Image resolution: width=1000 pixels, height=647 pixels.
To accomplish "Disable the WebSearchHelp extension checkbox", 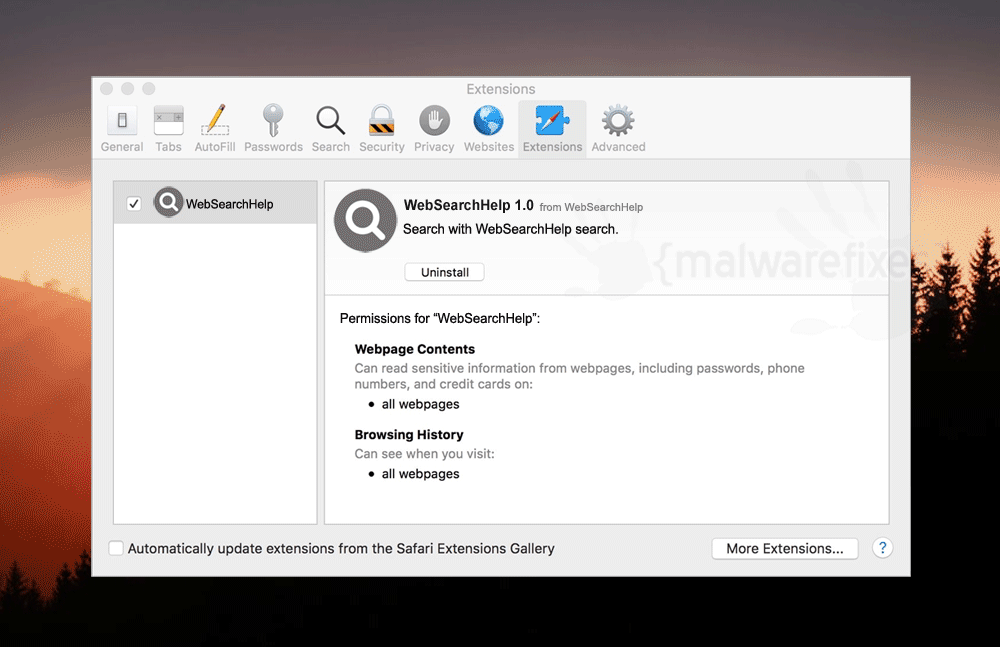I will pos(134,204).
